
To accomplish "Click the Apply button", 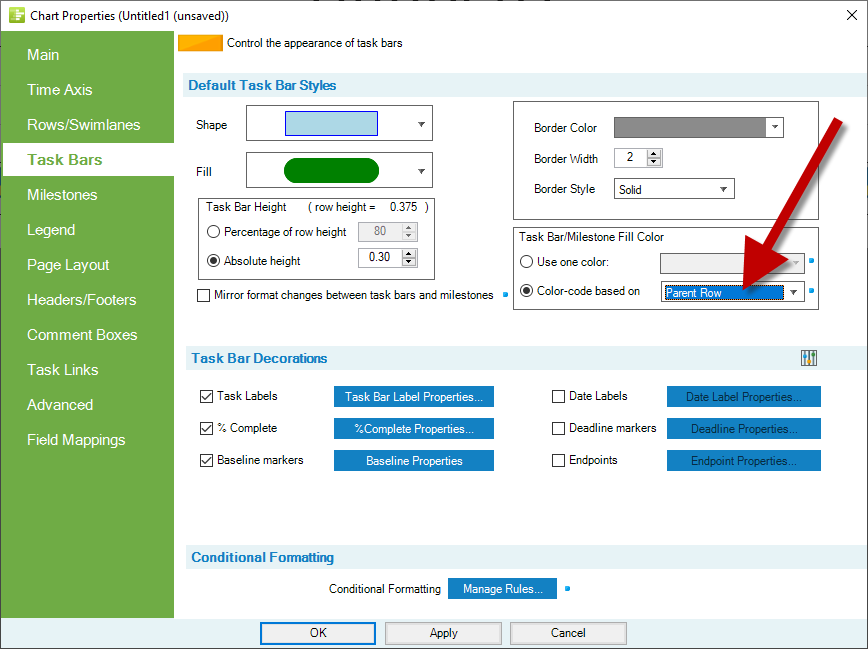I will 443,633.
